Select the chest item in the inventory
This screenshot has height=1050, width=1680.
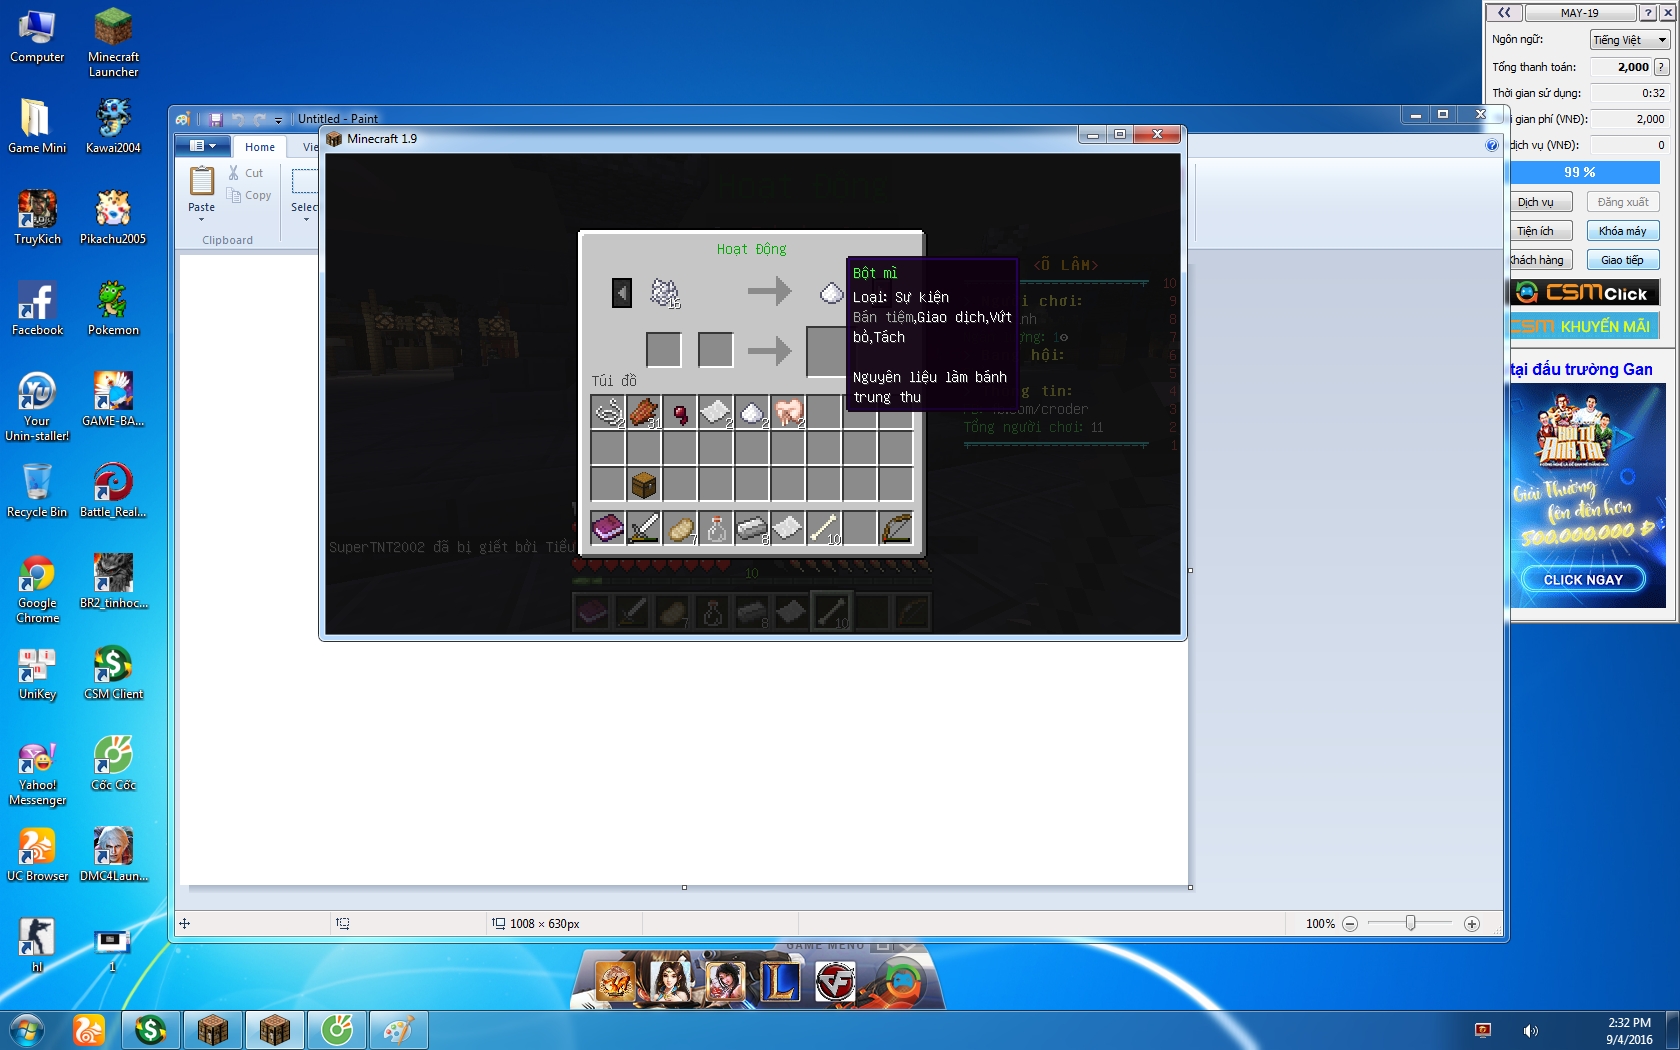(x=644, y=485)
